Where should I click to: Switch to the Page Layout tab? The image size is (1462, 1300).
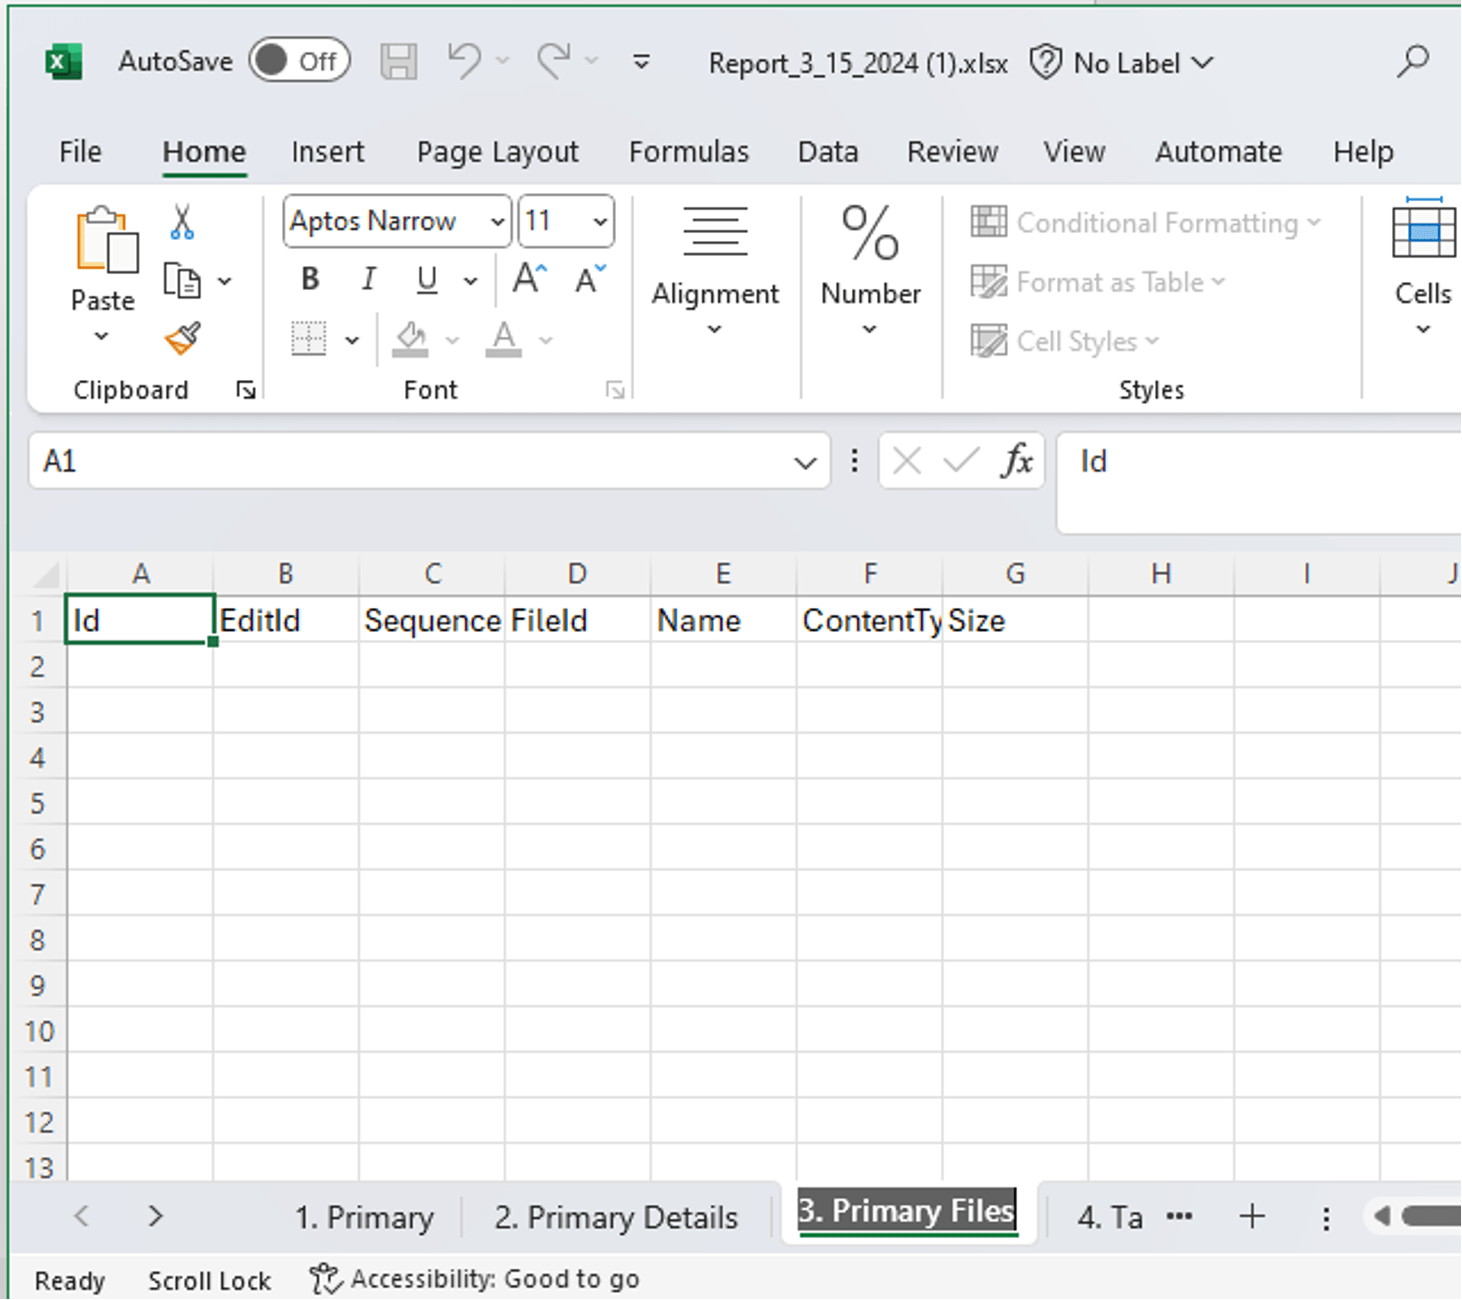(x=498, y=152)
